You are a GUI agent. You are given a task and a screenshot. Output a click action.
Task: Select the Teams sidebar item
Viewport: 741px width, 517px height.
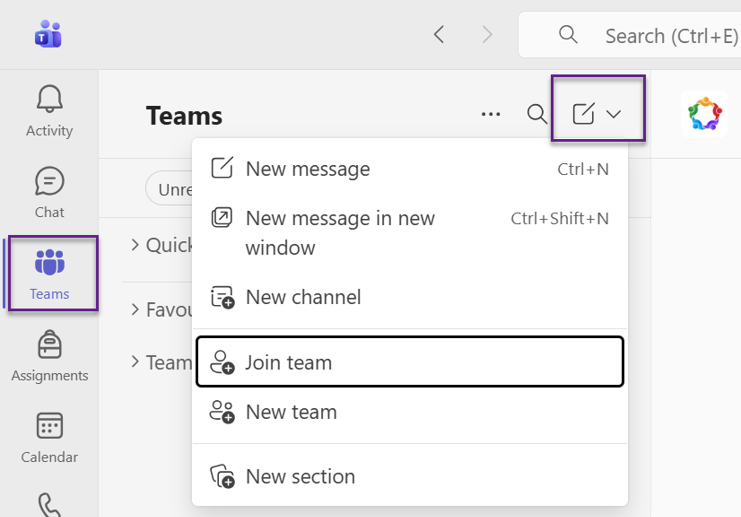coord(49,274)
